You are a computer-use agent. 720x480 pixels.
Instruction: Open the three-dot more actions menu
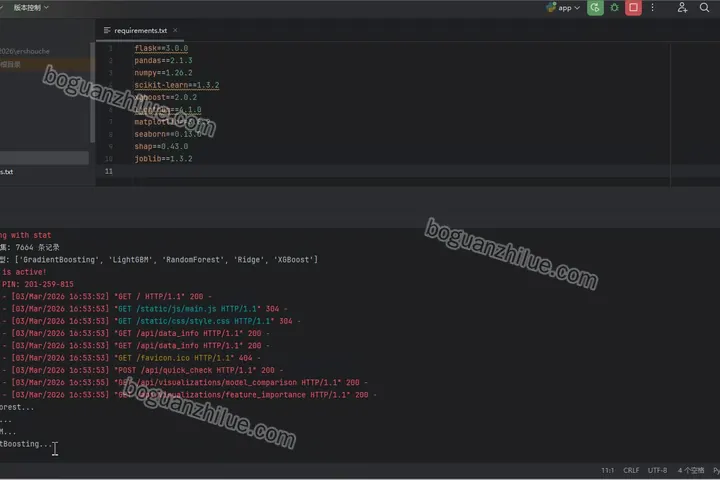point(652,8)
